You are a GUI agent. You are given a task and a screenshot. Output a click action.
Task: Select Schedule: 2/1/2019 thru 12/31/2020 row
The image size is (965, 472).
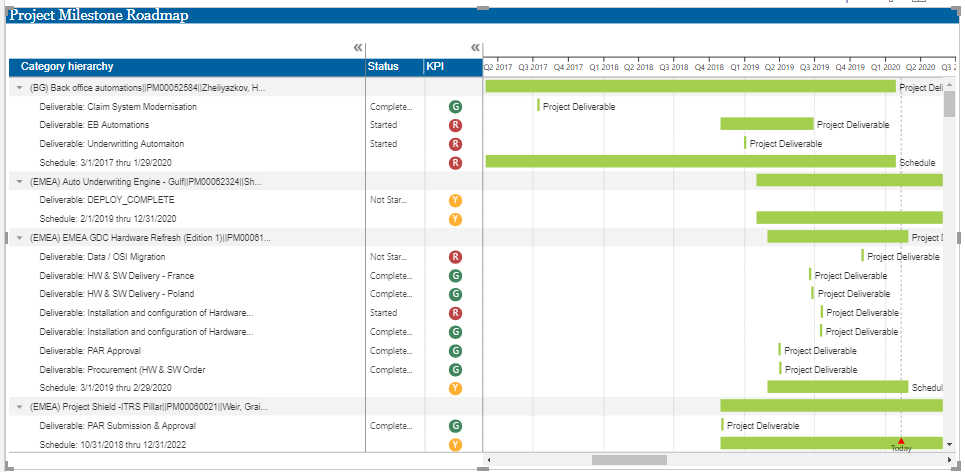pos(246,218)
